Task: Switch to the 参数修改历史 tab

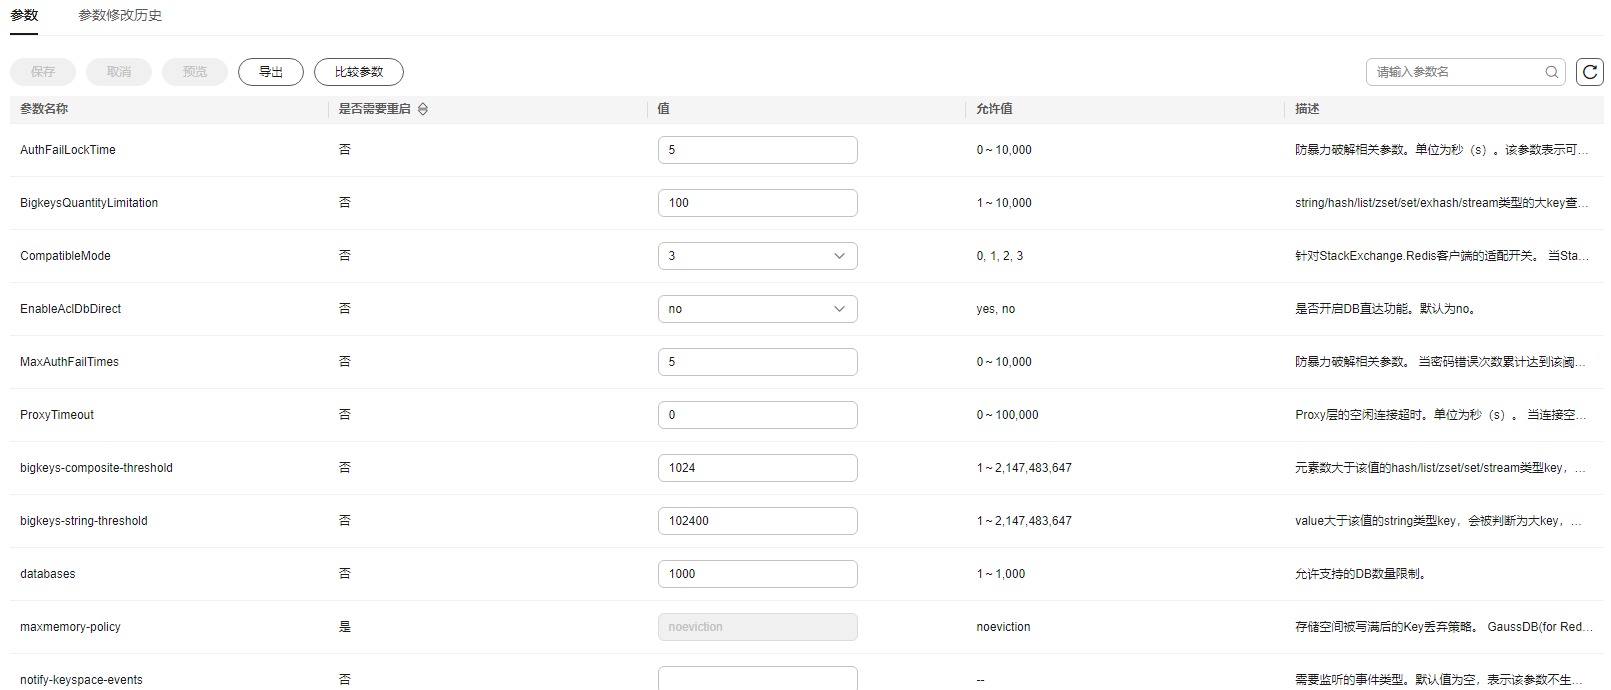Action: point(120,16)
